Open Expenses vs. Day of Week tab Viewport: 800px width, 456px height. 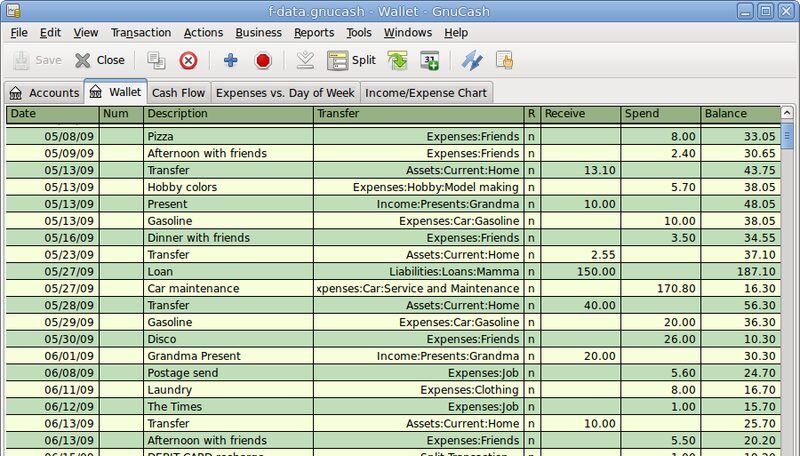[285, 93]
